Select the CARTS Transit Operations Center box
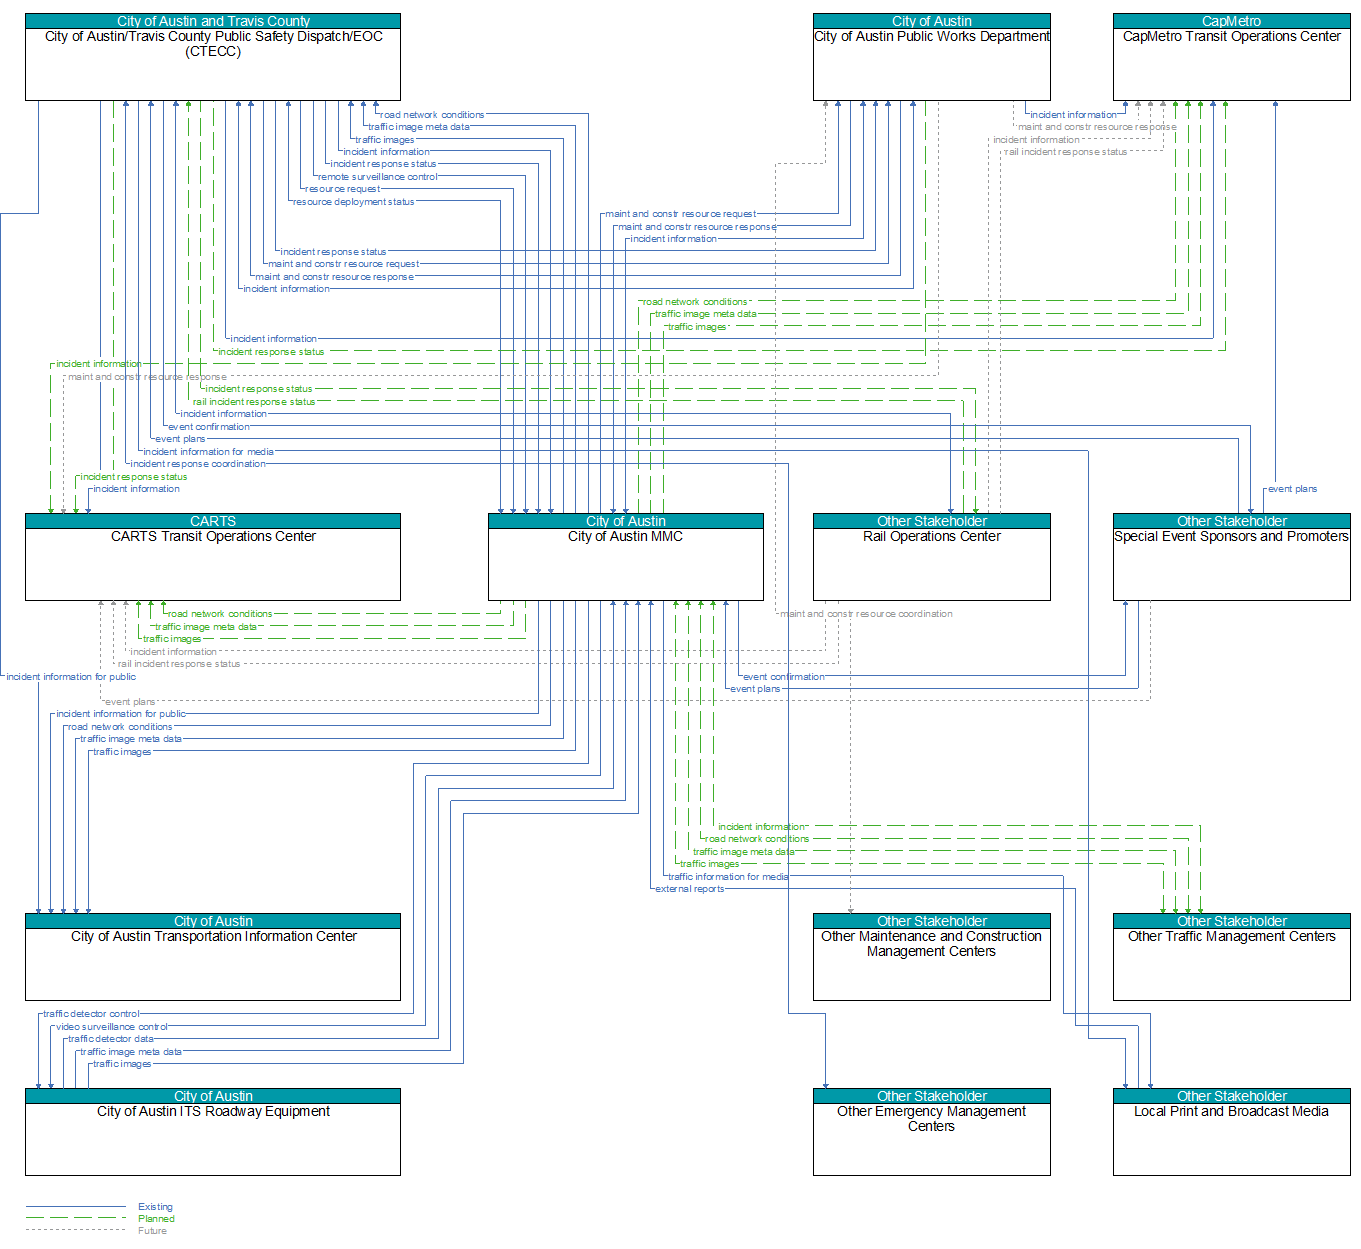The height and width of the screenshot is (1249, 1361). (213, 556)
